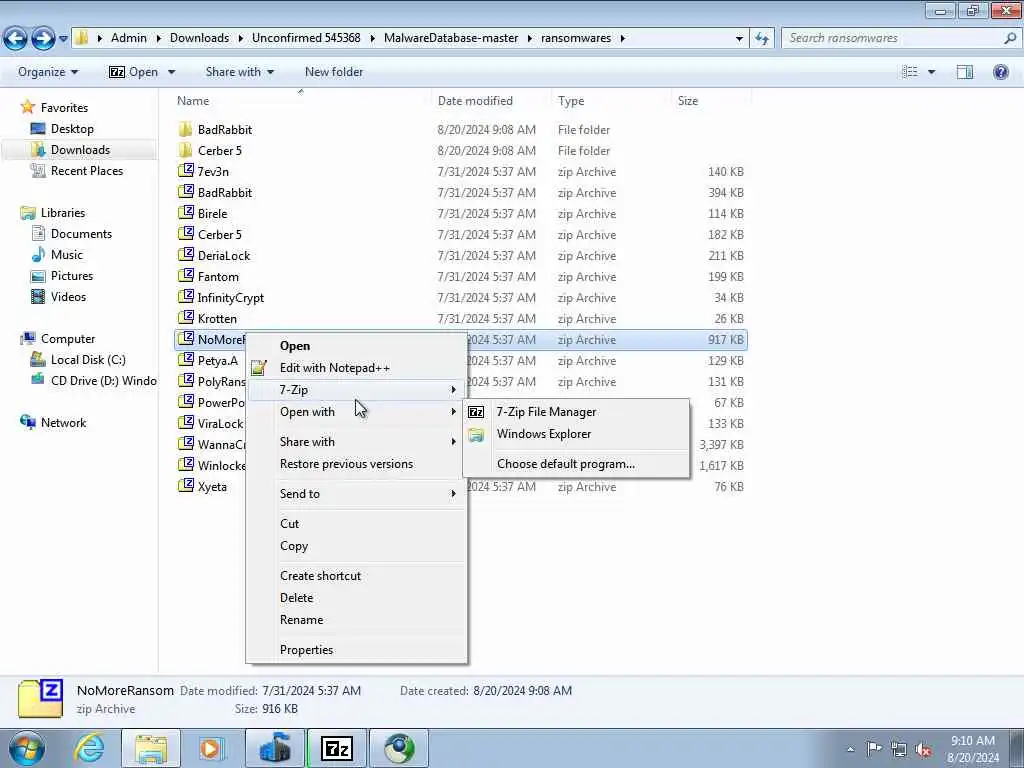Image resolution: width=1024 pixels, height=768 pixels.
Task: Expand breadcrumb arrow after Downloads
Action: pos(240,38)
